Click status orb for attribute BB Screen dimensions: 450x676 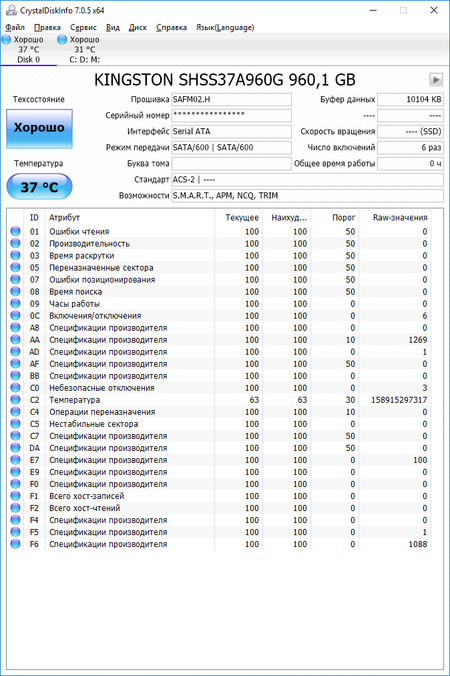(16, 376)
